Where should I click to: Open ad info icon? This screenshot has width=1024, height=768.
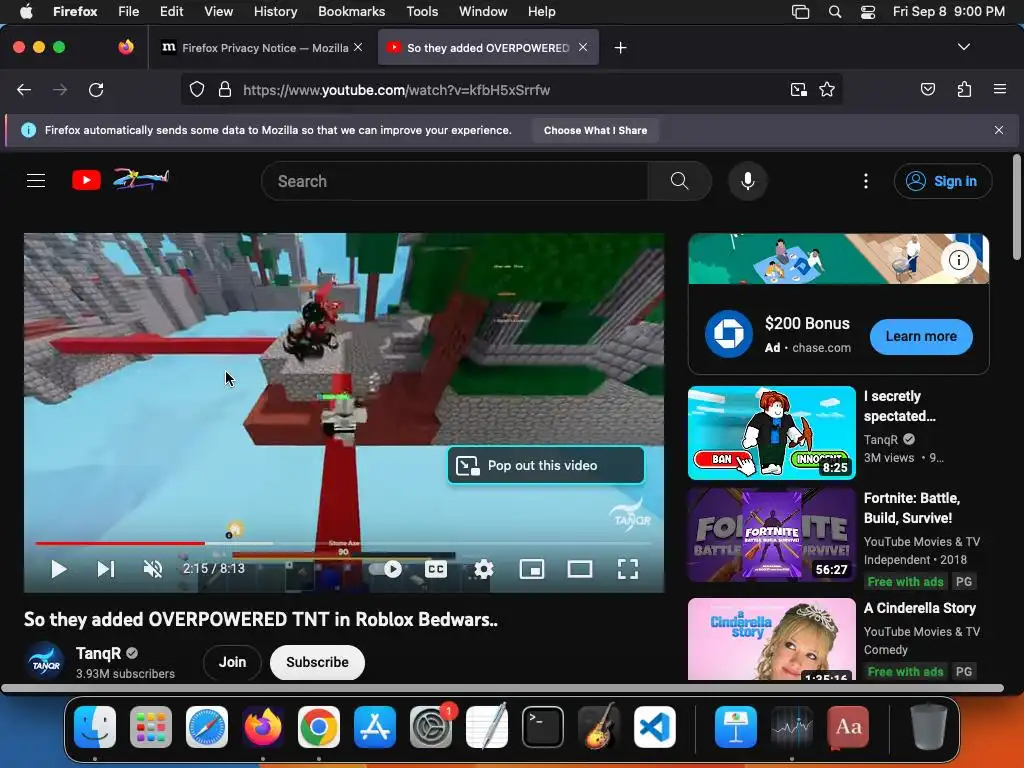958,260
